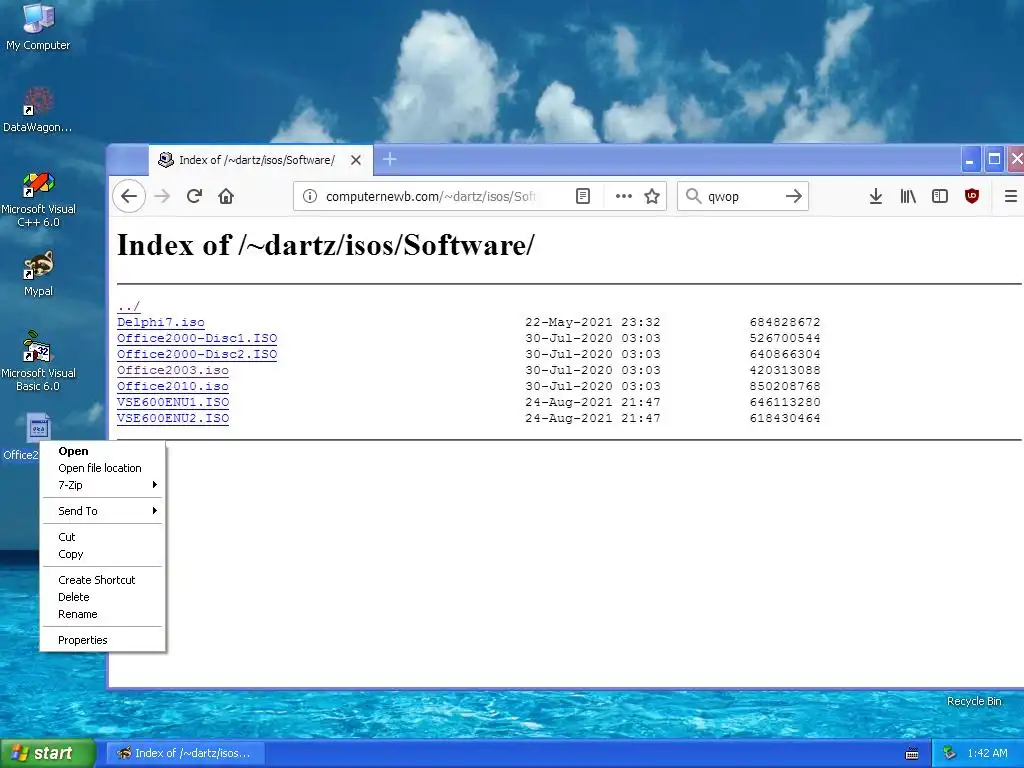Toggle reader view icon in address bar
This screenshot has height=768, width=1024.
(583, 196)
